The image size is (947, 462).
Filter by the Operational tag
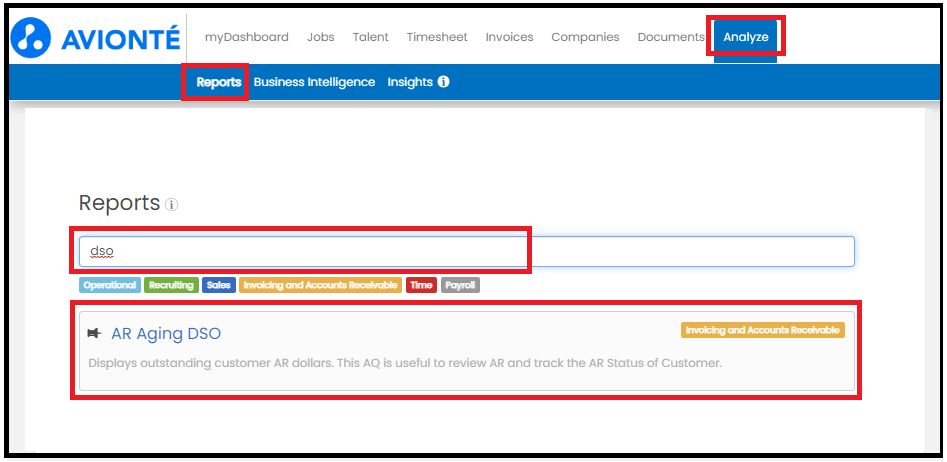click(x=110, y=285)
